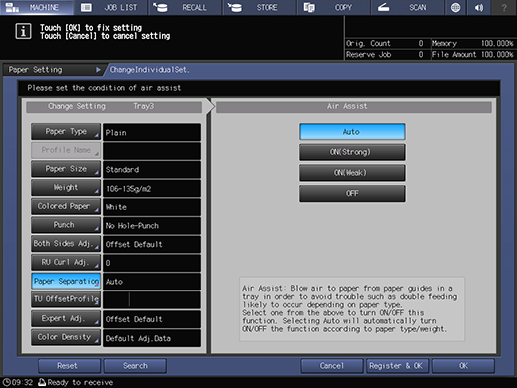517x388 pixels.
Task: Click the Orig. Count readout
Action: (x=385, y=43)
